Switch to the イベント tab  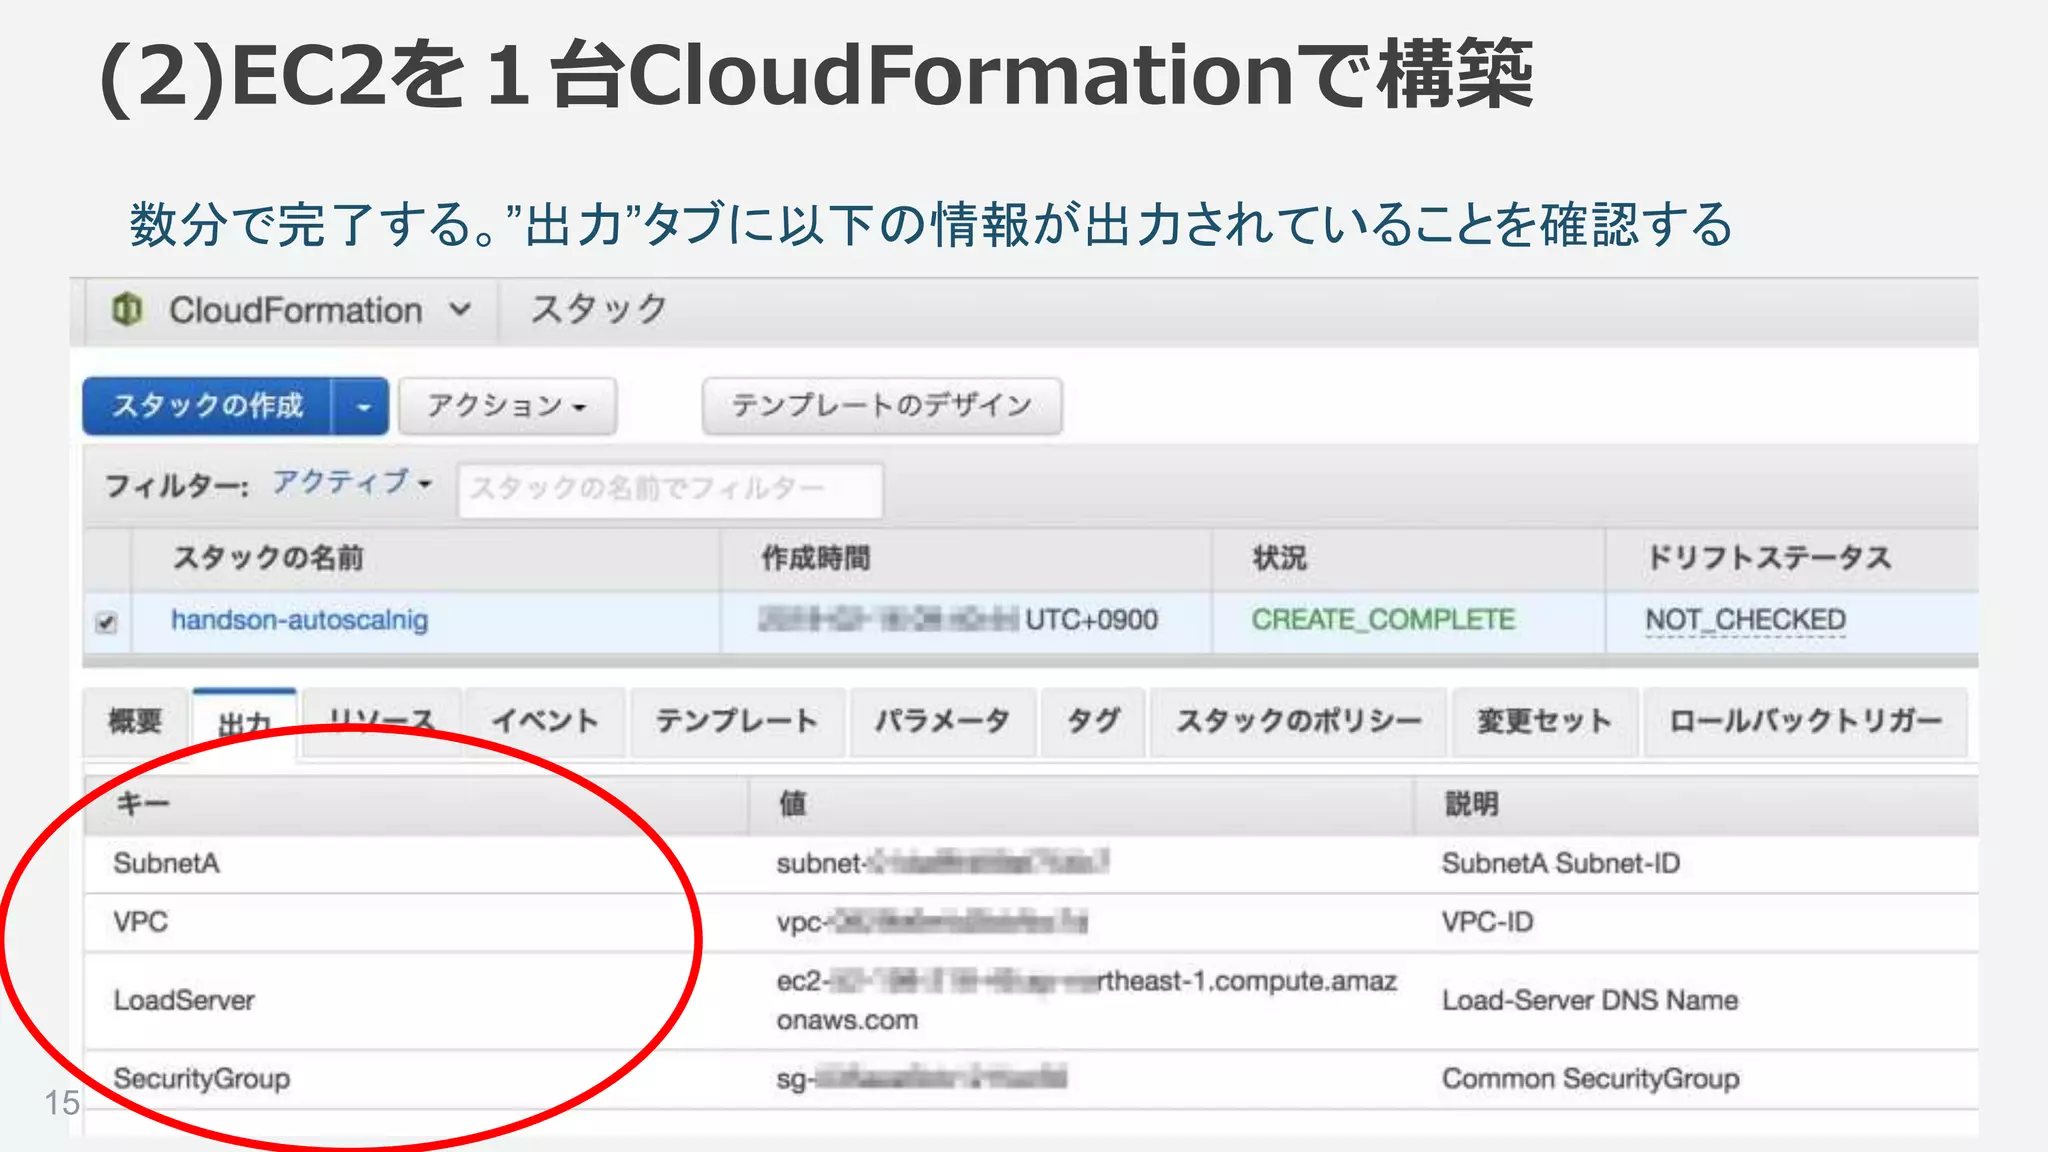546,721
